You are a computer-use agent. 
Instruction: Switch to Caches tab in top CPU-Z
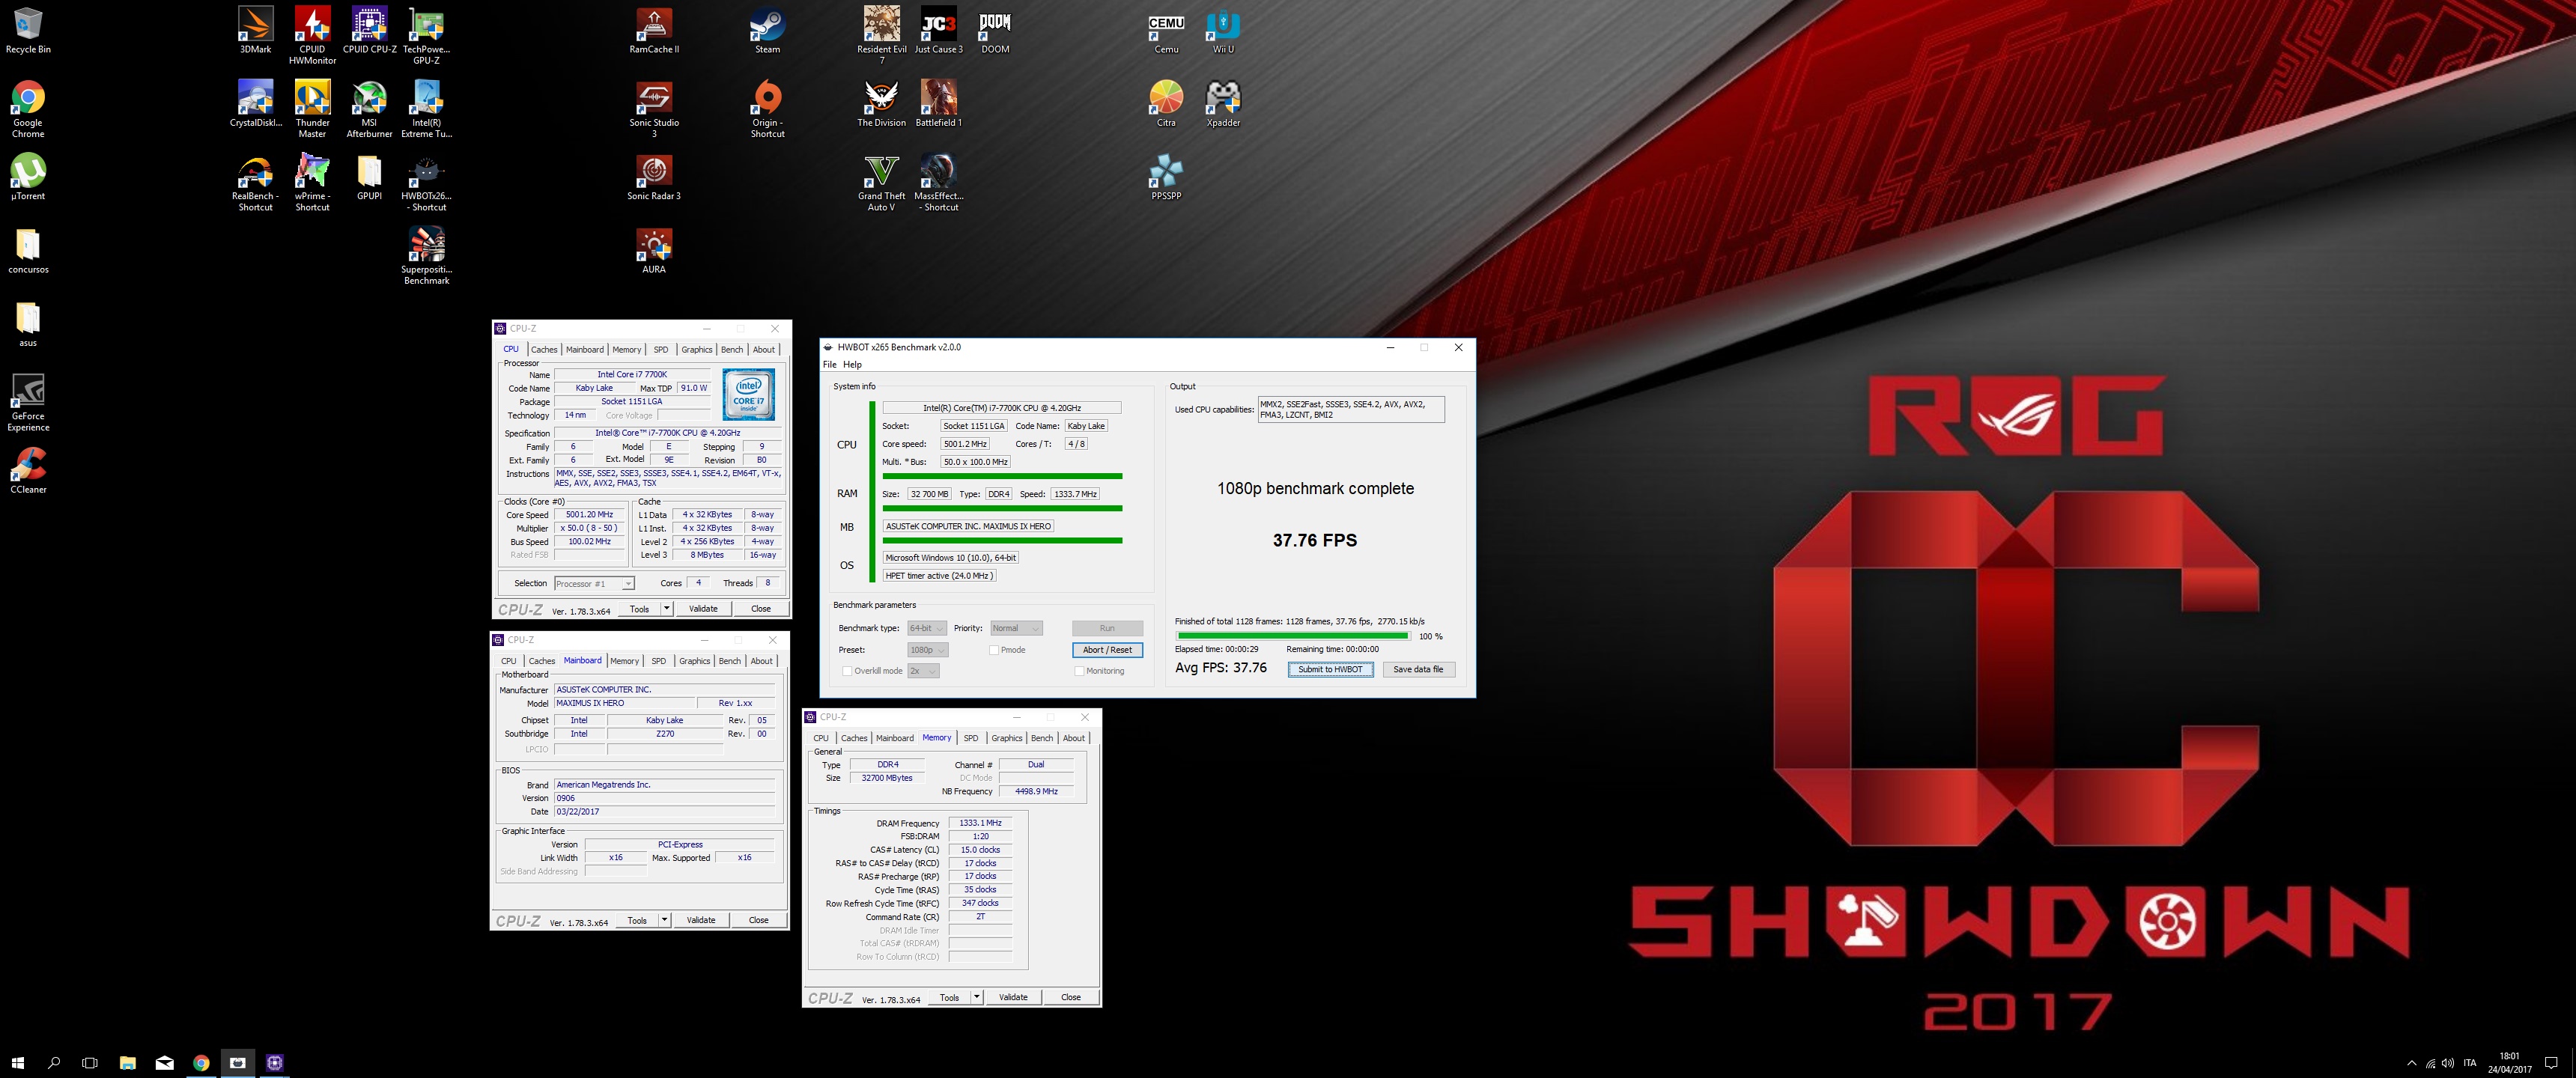pyautogui.click(x=544, y=350)
